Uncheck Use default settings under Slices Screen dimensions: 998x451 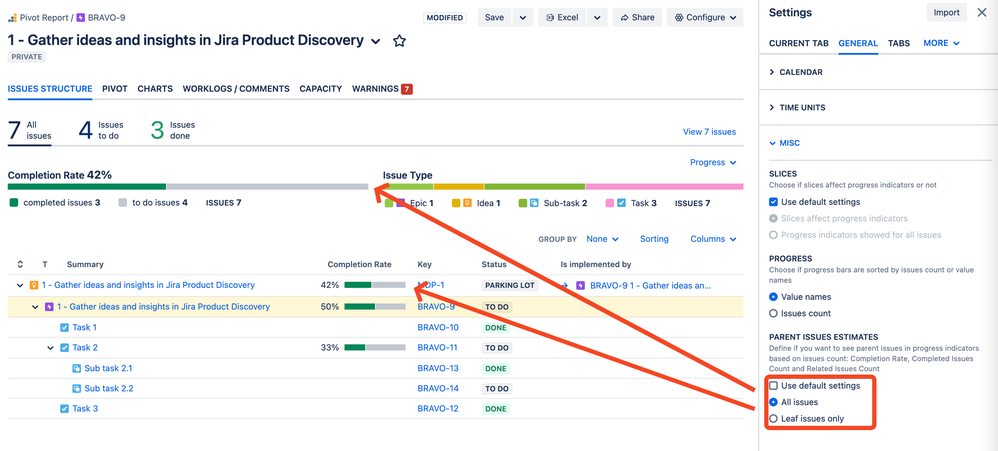tap(773, 202)
